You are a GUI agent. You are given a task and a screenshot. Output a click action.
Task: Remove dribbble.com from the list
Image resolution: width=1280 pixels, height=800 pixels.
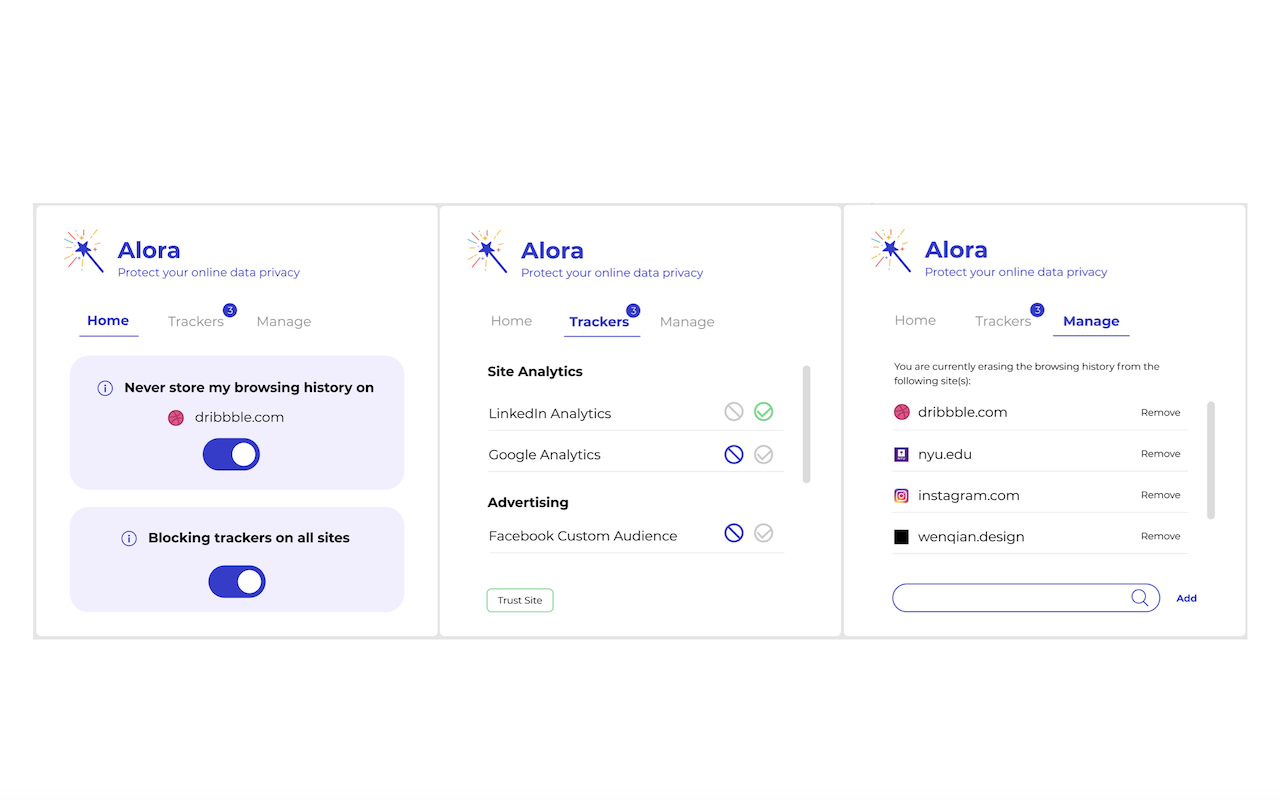(x=1161, y=413)
